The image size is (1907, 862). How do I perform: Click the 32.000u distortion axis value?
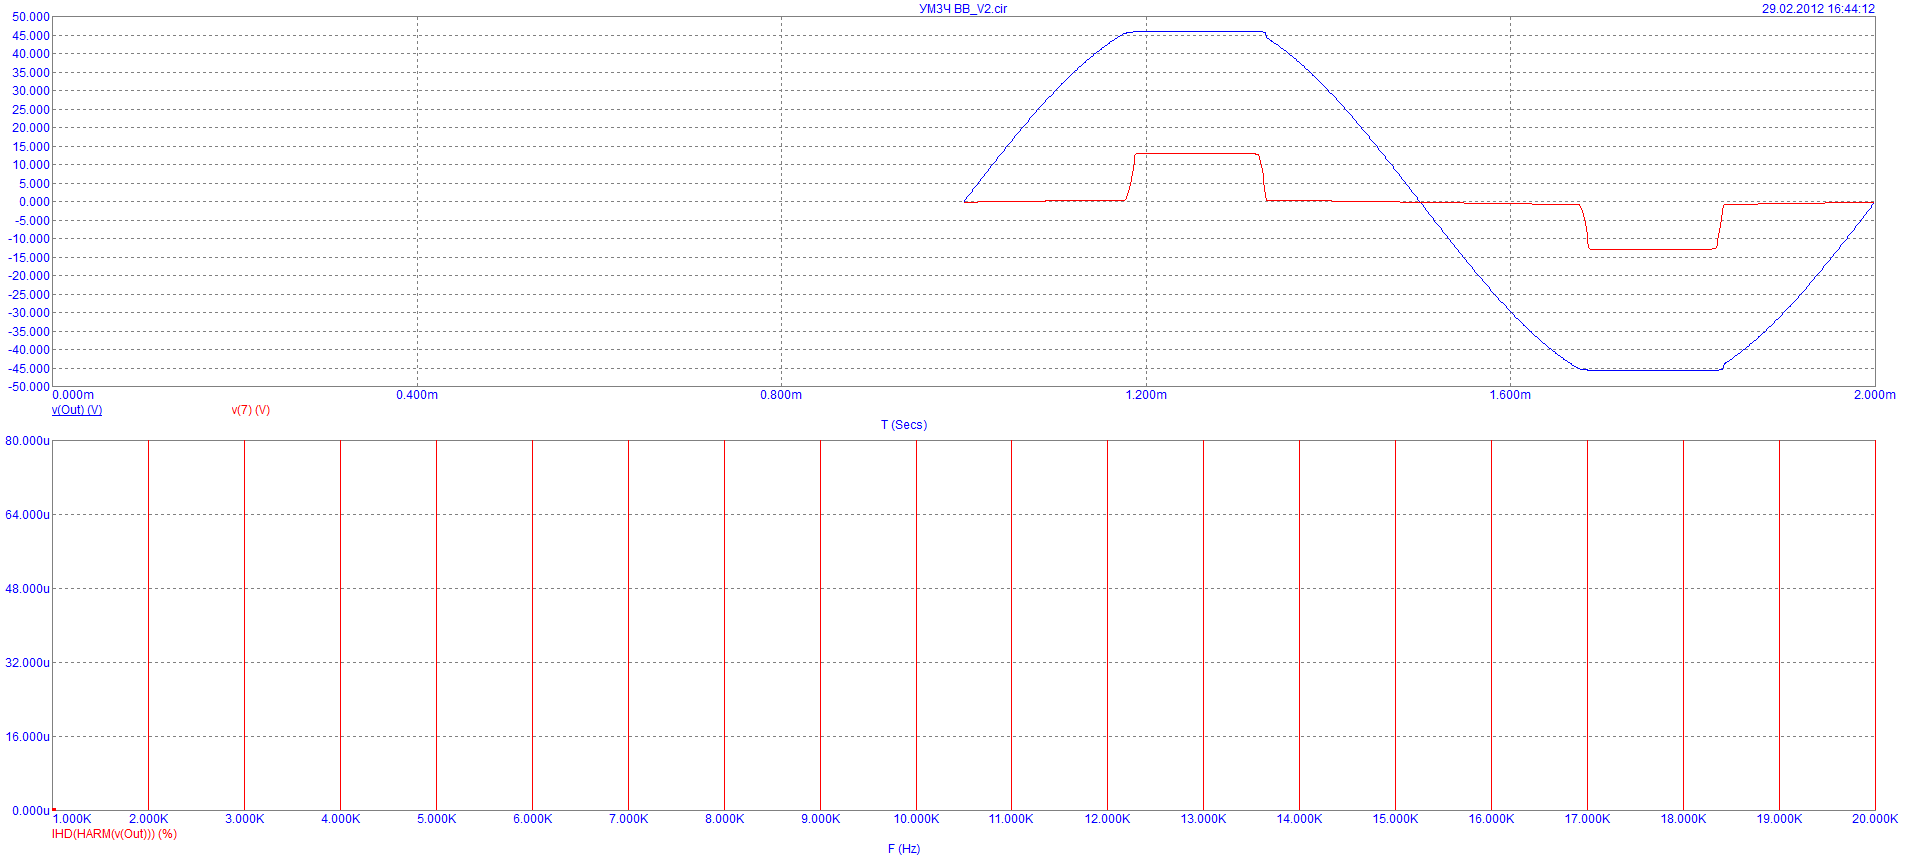pyautogui.click(x=28, y=663)
